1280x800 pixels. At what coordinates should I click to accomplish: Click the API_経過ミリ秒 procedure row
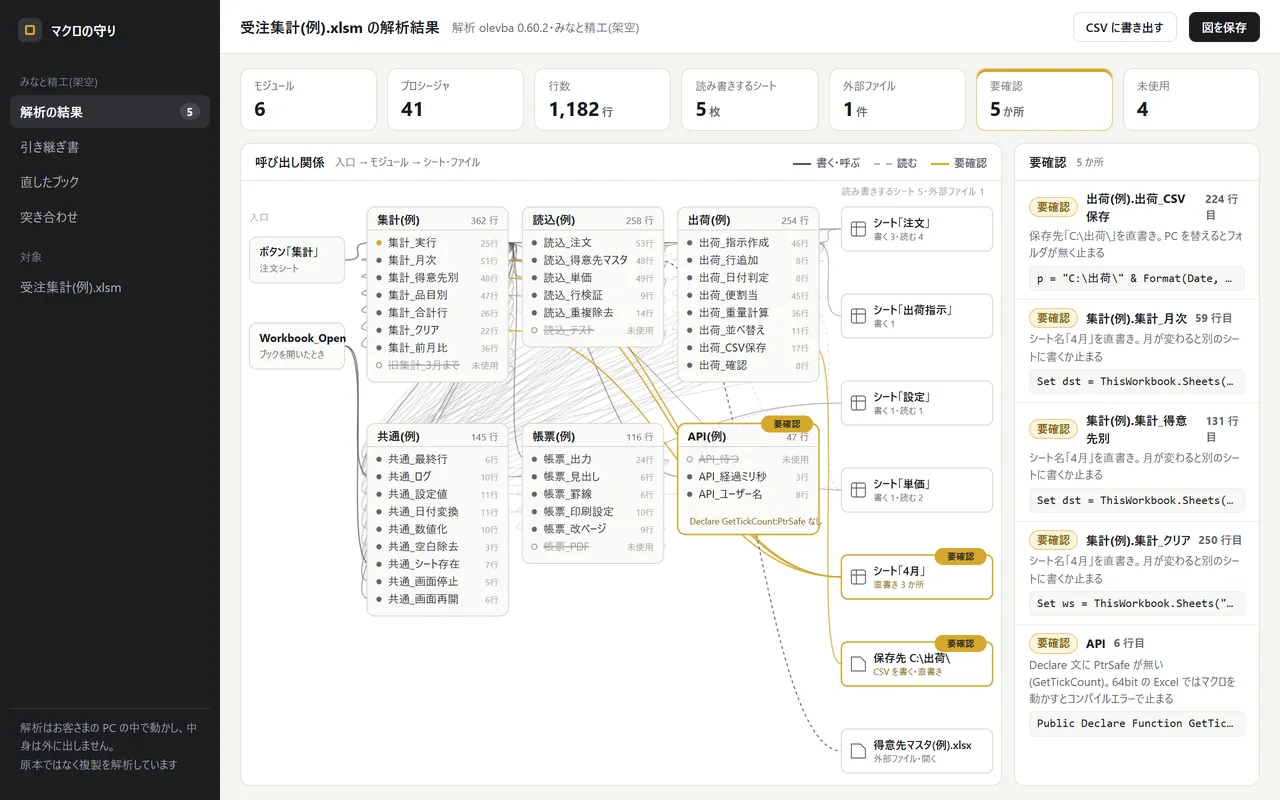(x=748, y=477)
